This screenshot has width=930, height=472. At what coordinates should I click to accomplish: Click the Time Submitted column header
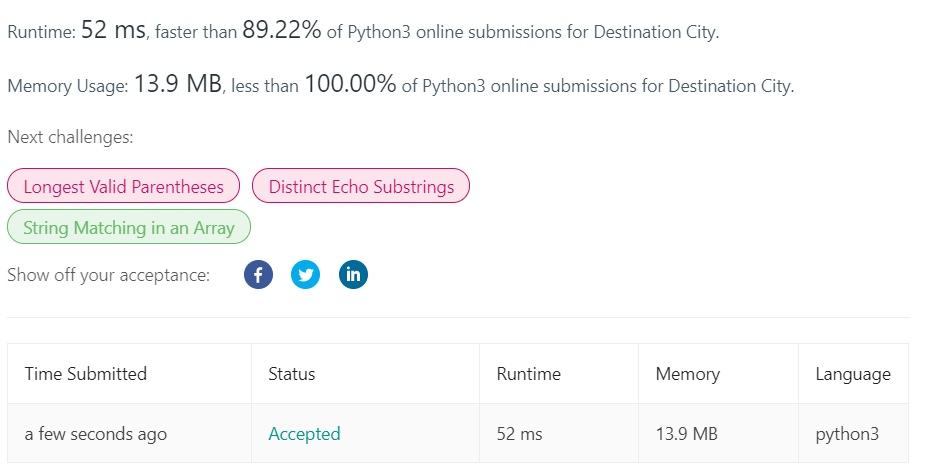tap(86, 374)
